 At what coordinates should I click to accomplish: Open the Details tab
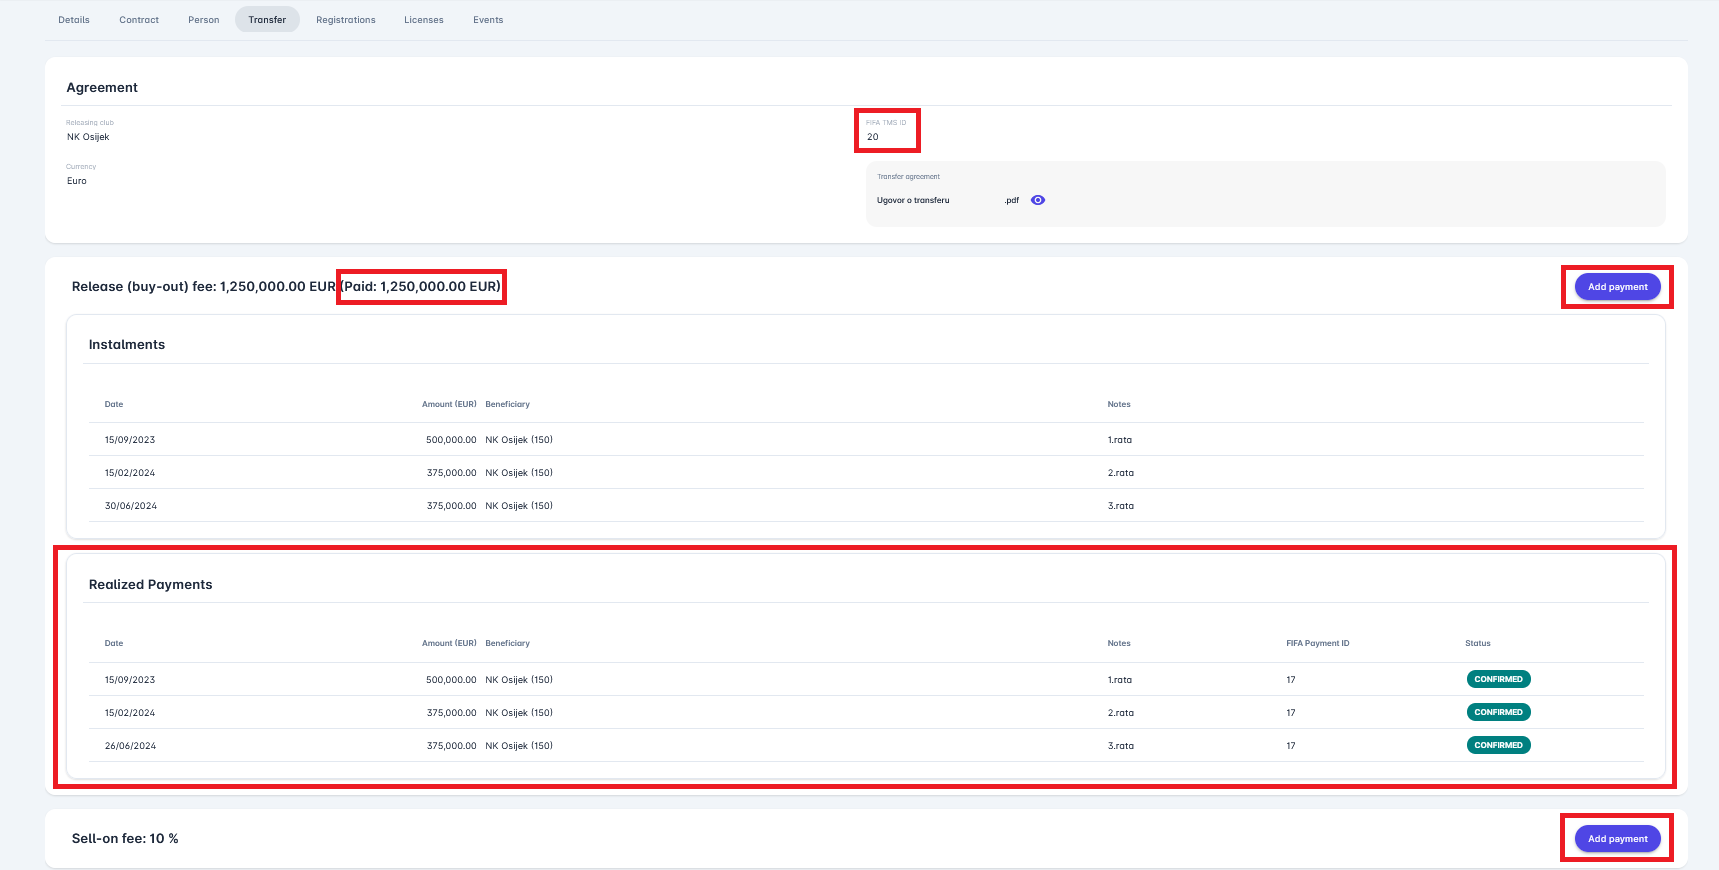click(74, 20)
